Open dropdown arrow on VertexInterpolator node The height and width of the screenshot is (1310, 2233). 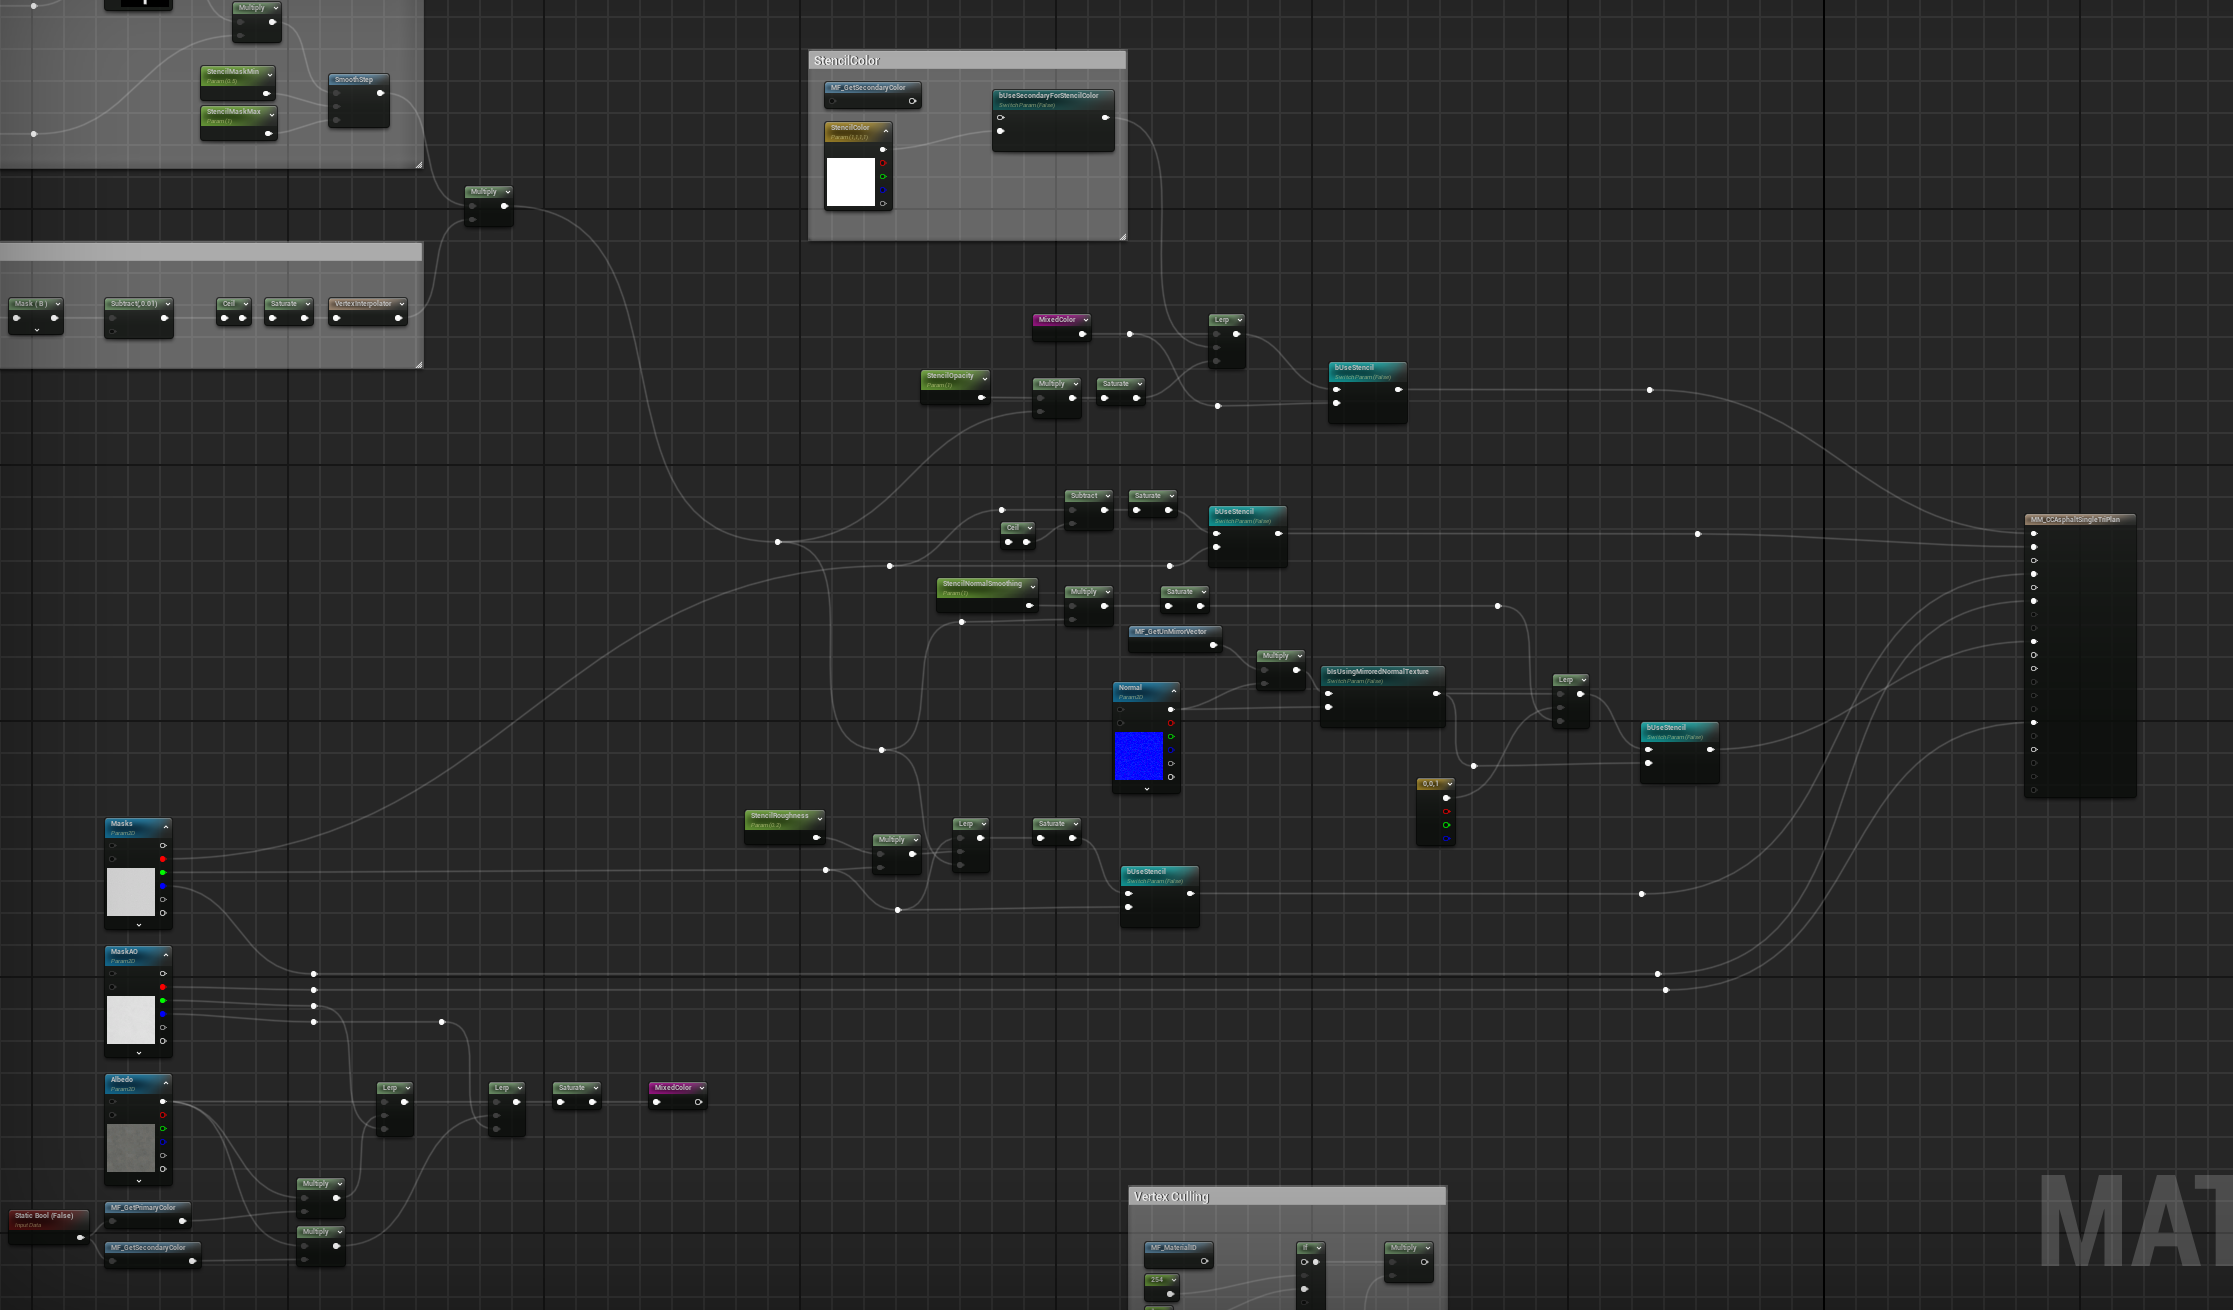pos(402,304)
